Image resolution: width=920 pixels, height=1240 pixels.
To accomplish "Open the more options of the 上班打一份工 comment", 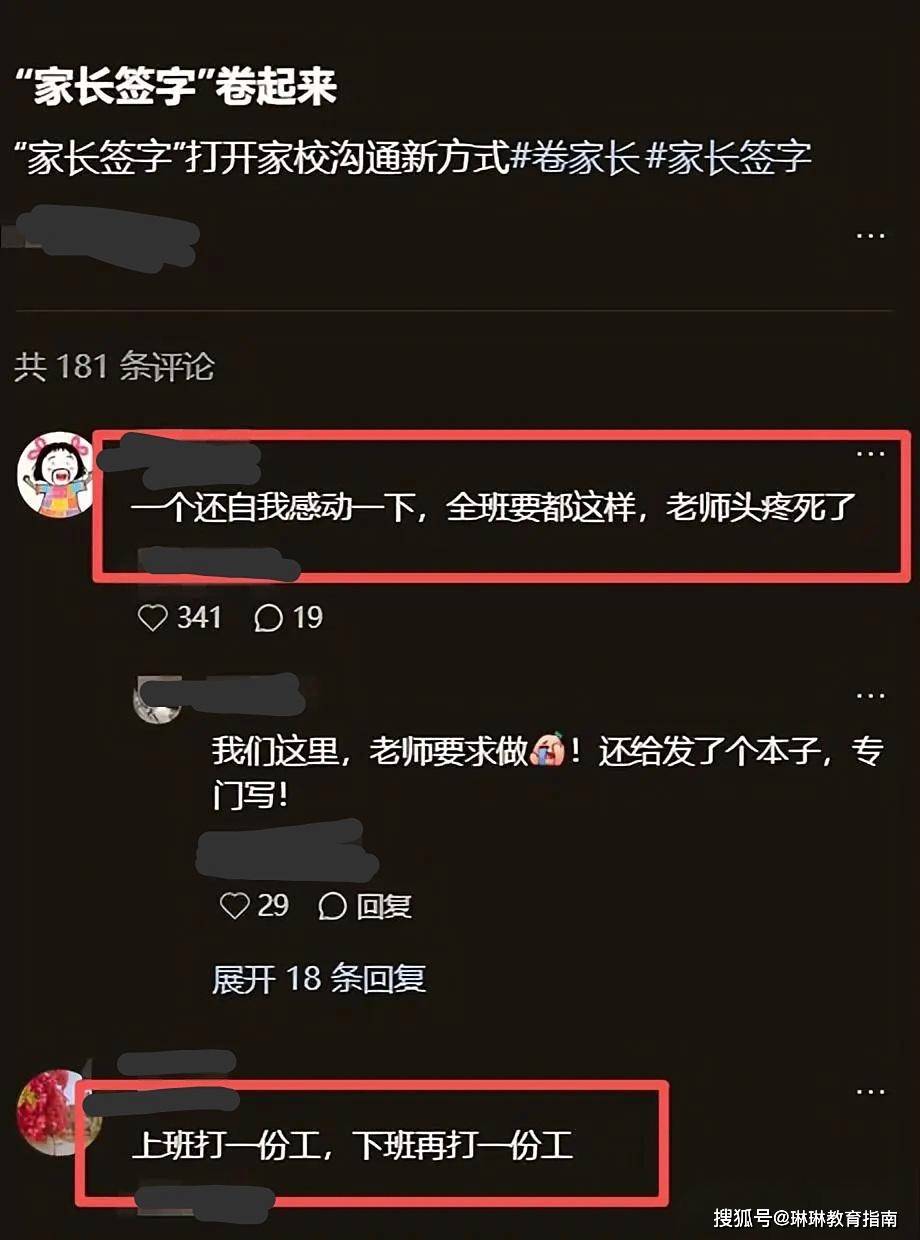I will pyautogui.click(x=871, y=1092).
